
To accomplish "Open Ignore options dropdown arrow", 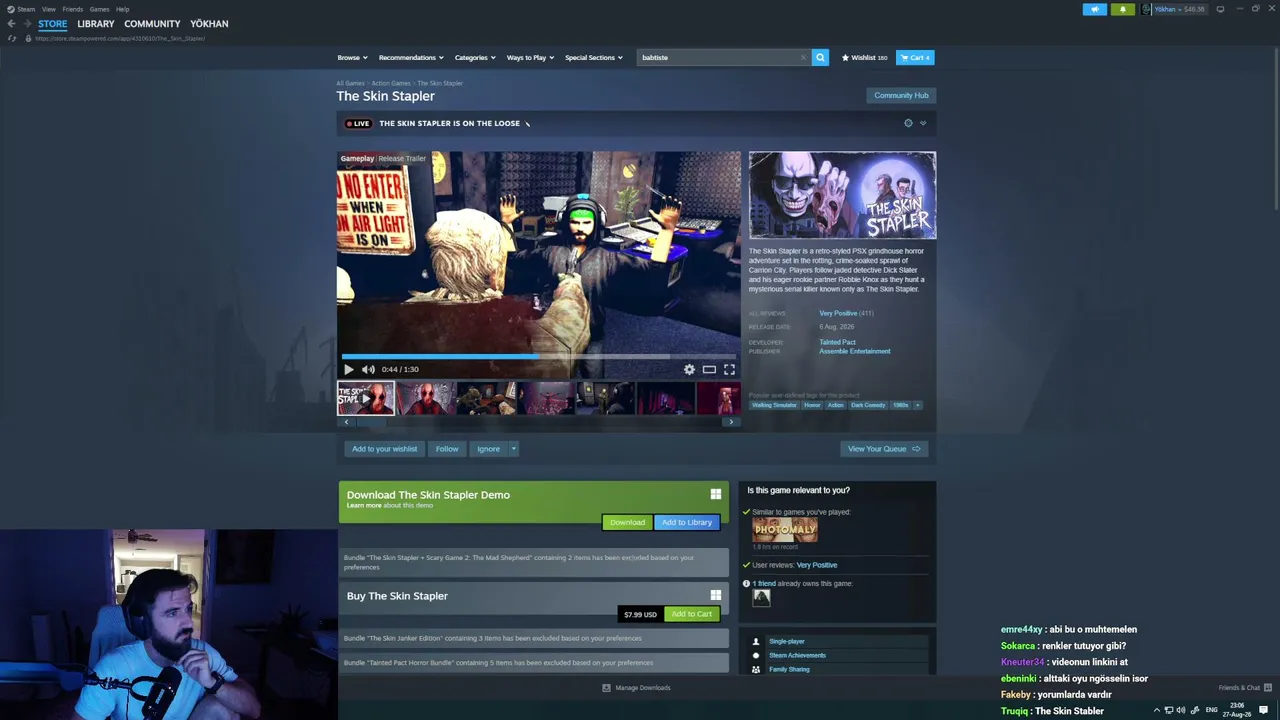I will click(514, 449).
